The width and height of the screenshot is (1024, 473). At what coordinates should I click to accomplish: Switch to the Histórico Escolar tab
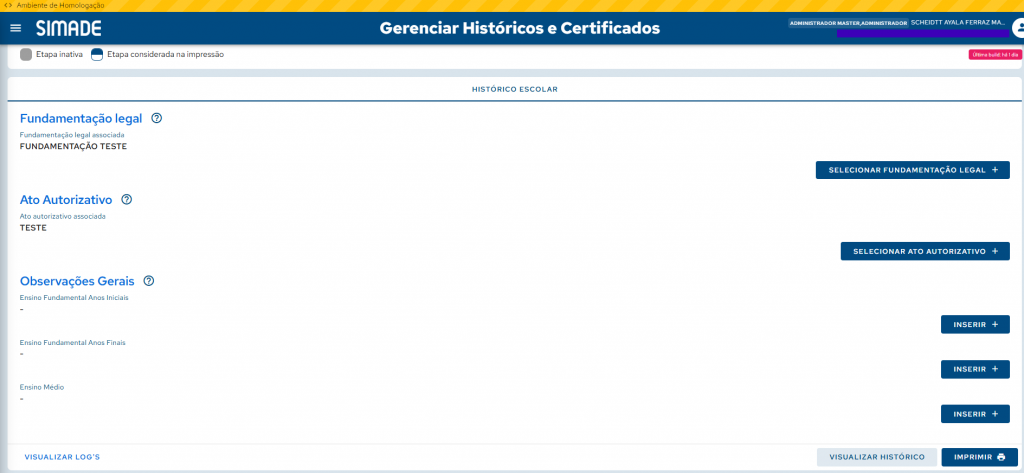[x=514, y=89]
